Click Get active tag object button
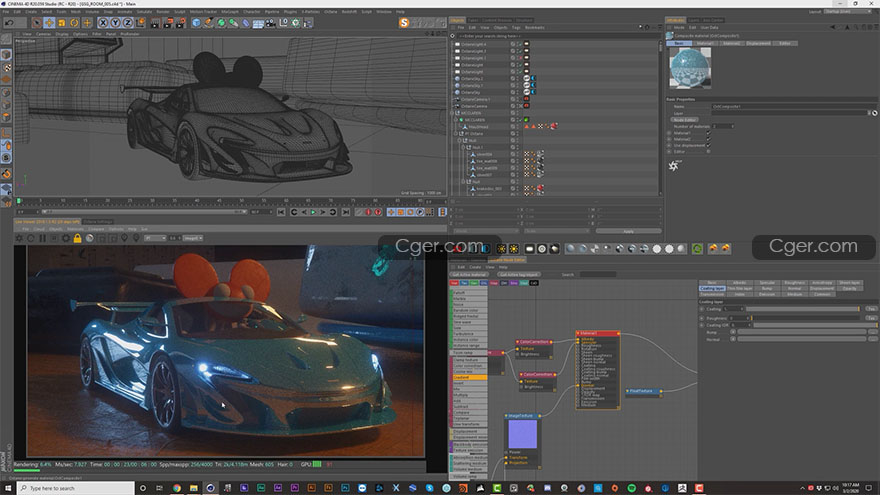 (x=517, y=274)
